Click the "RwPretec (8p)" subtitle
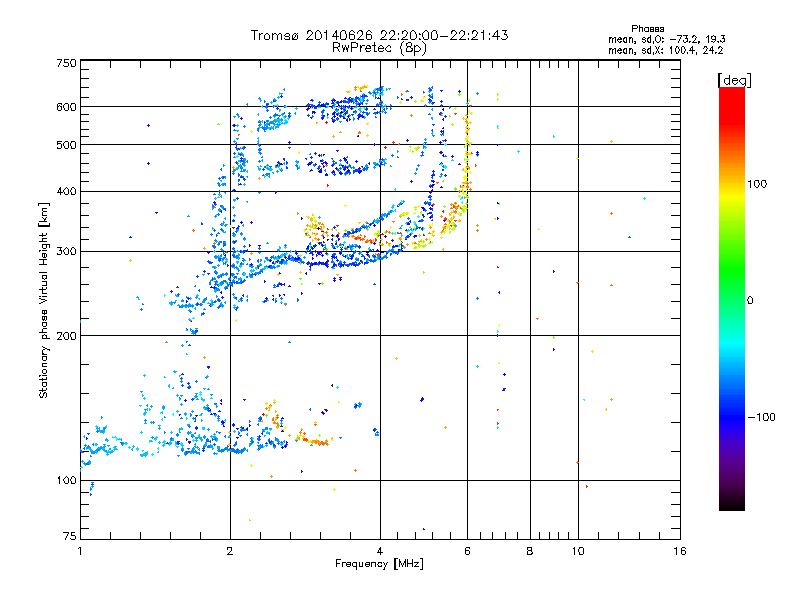Viewport: 800px width, 600px height. click(x=379, y=48)
